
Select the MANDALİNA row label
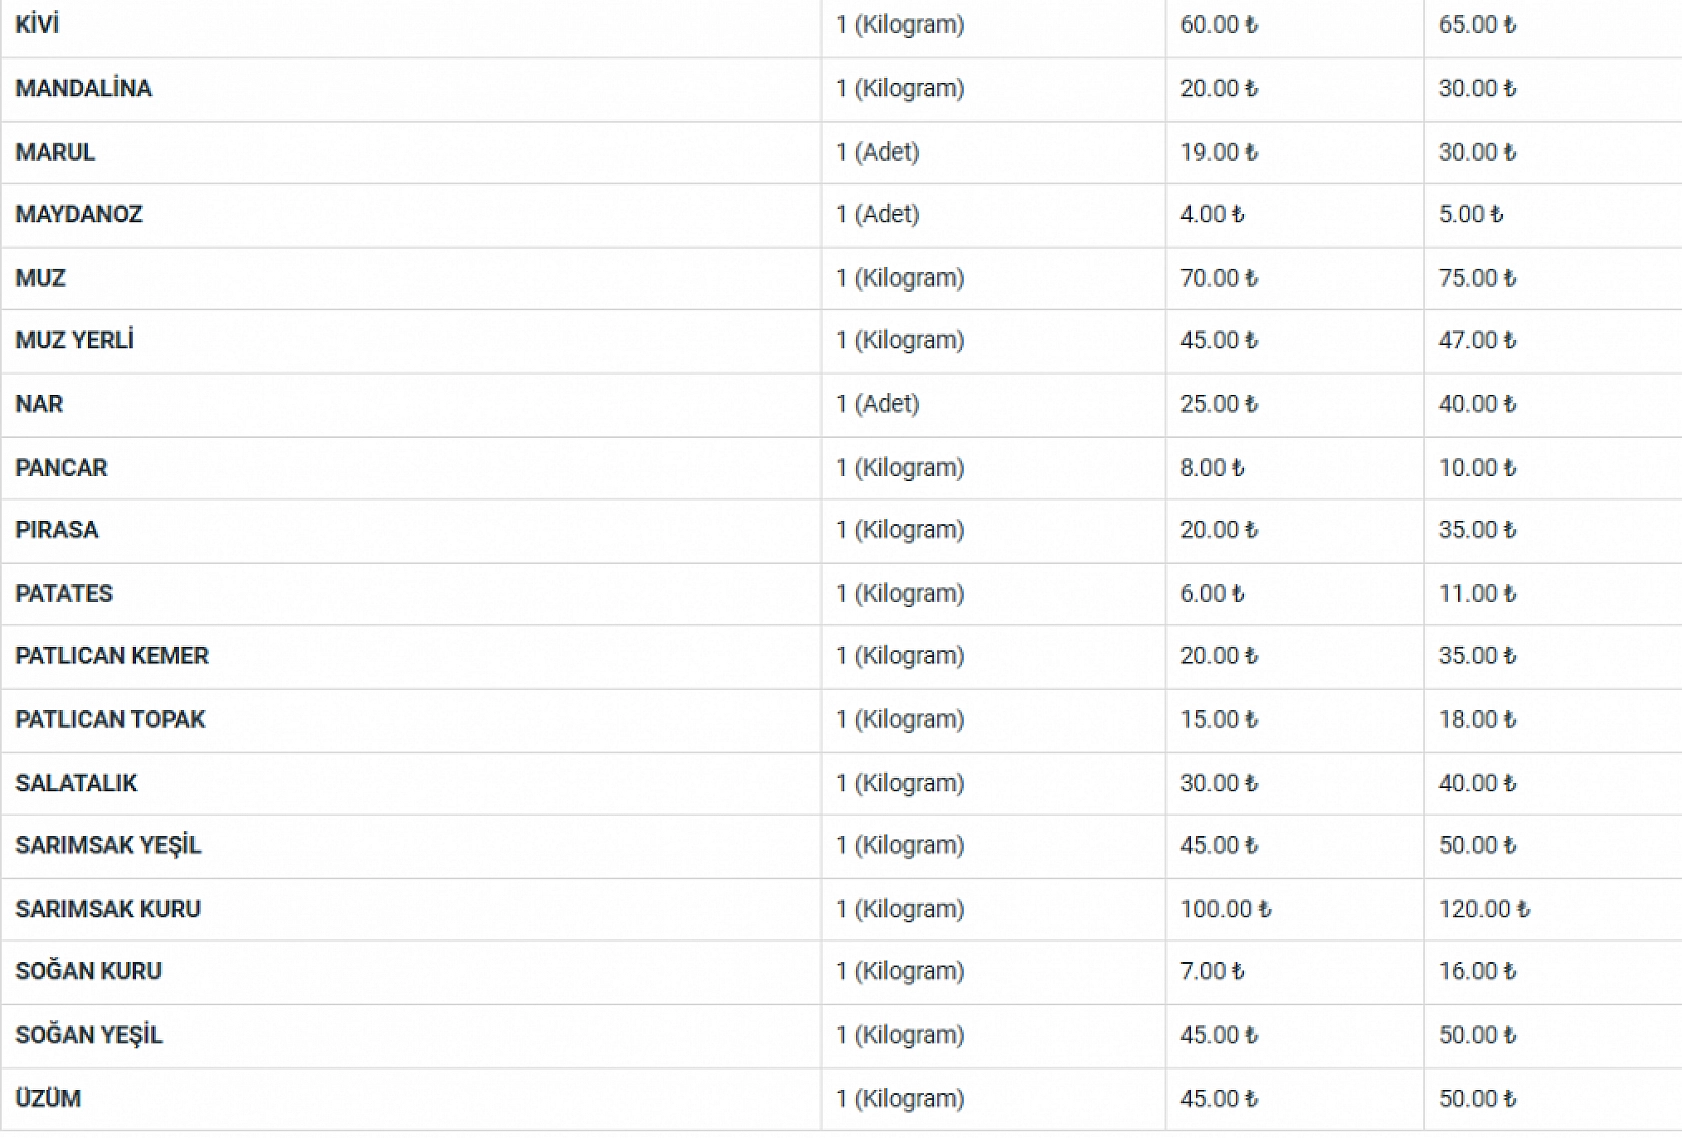click(84, 89)
